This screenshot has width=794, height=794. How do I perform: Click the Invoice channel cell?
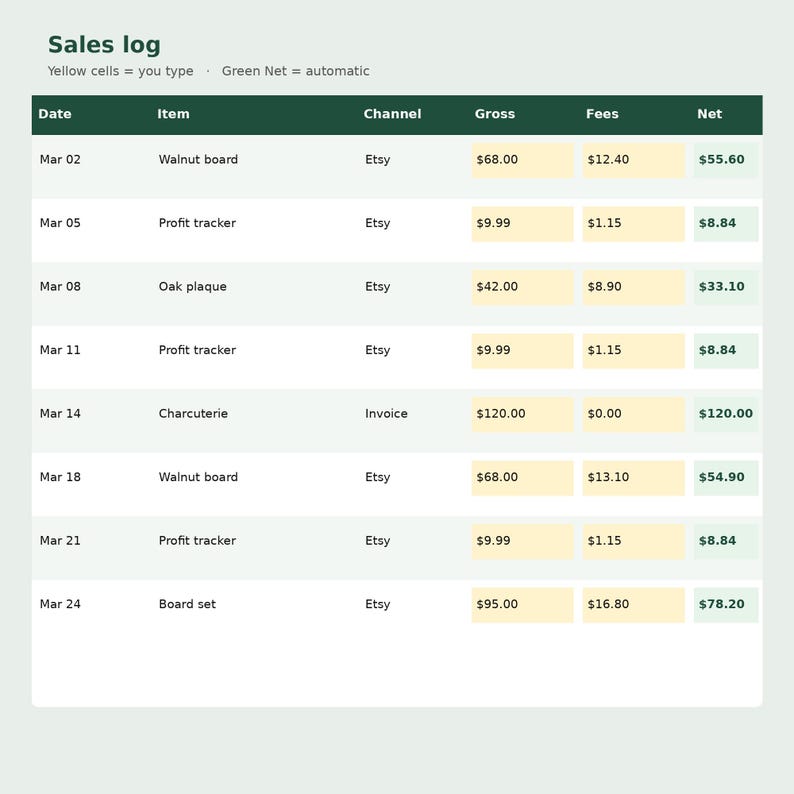click(x=386, y=414)
